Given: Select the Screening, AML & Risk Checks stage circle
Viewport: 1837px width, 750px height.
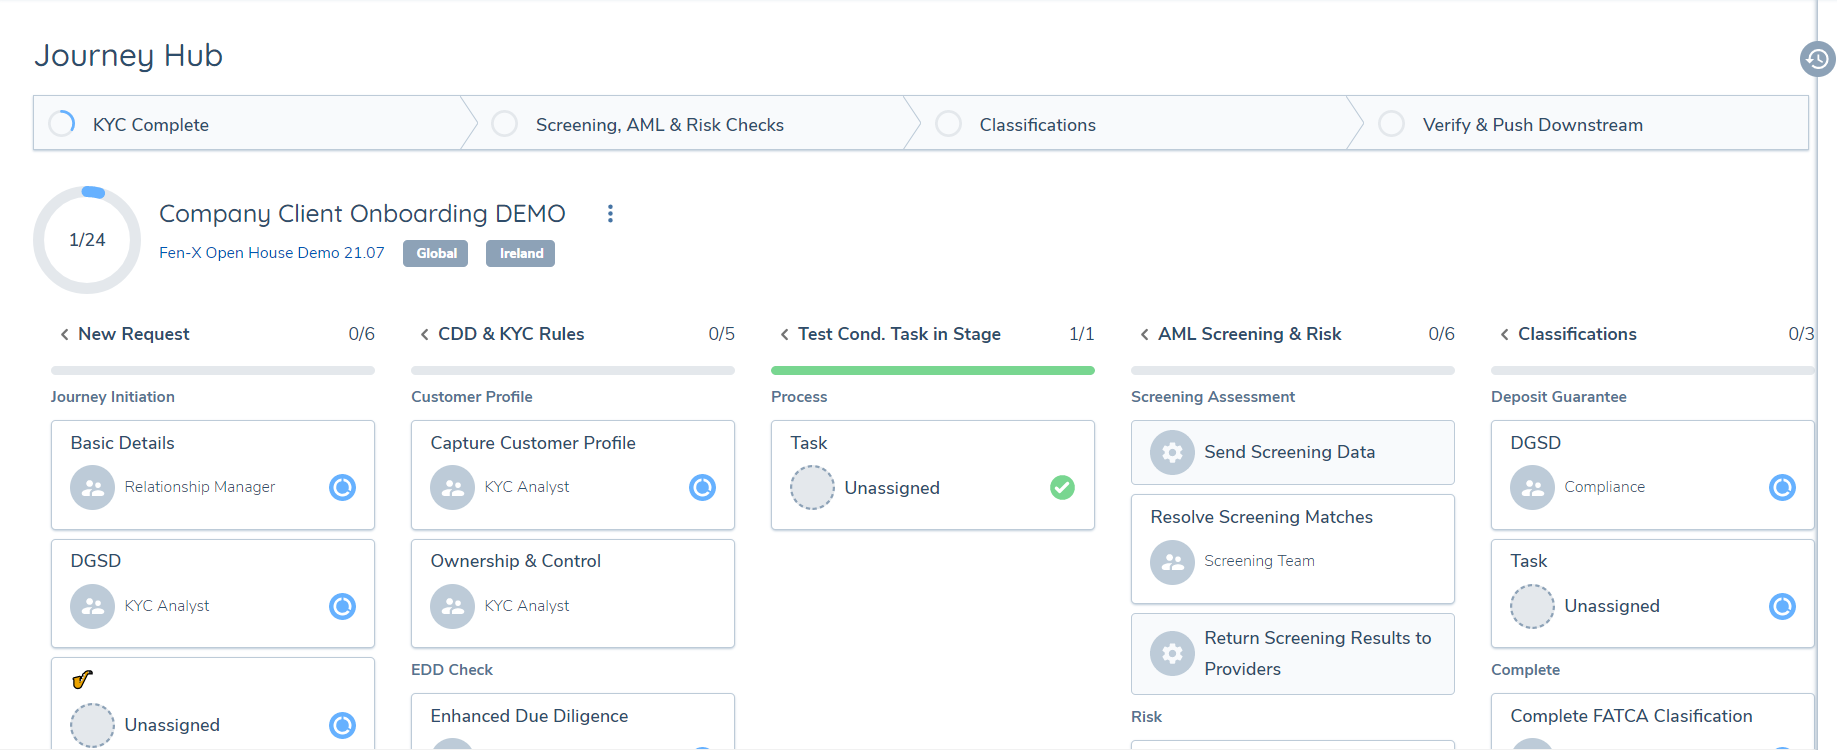Looking at the screenshot, I should [505, 124].
